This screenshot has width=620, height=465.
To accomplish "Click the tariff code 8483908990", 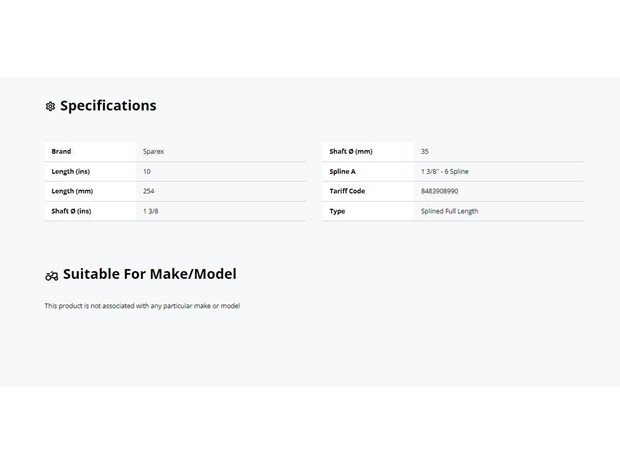I will click(440, 191).
